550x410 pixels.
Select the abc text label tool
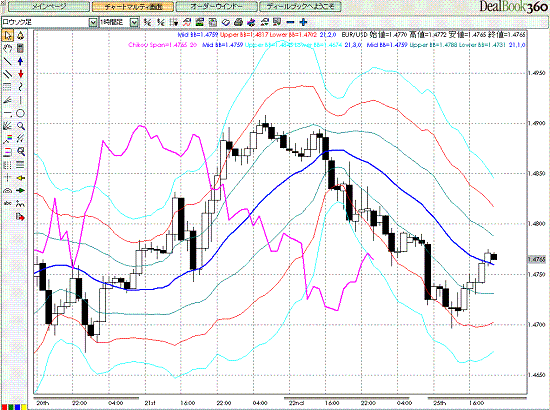(x=8, y=203)
